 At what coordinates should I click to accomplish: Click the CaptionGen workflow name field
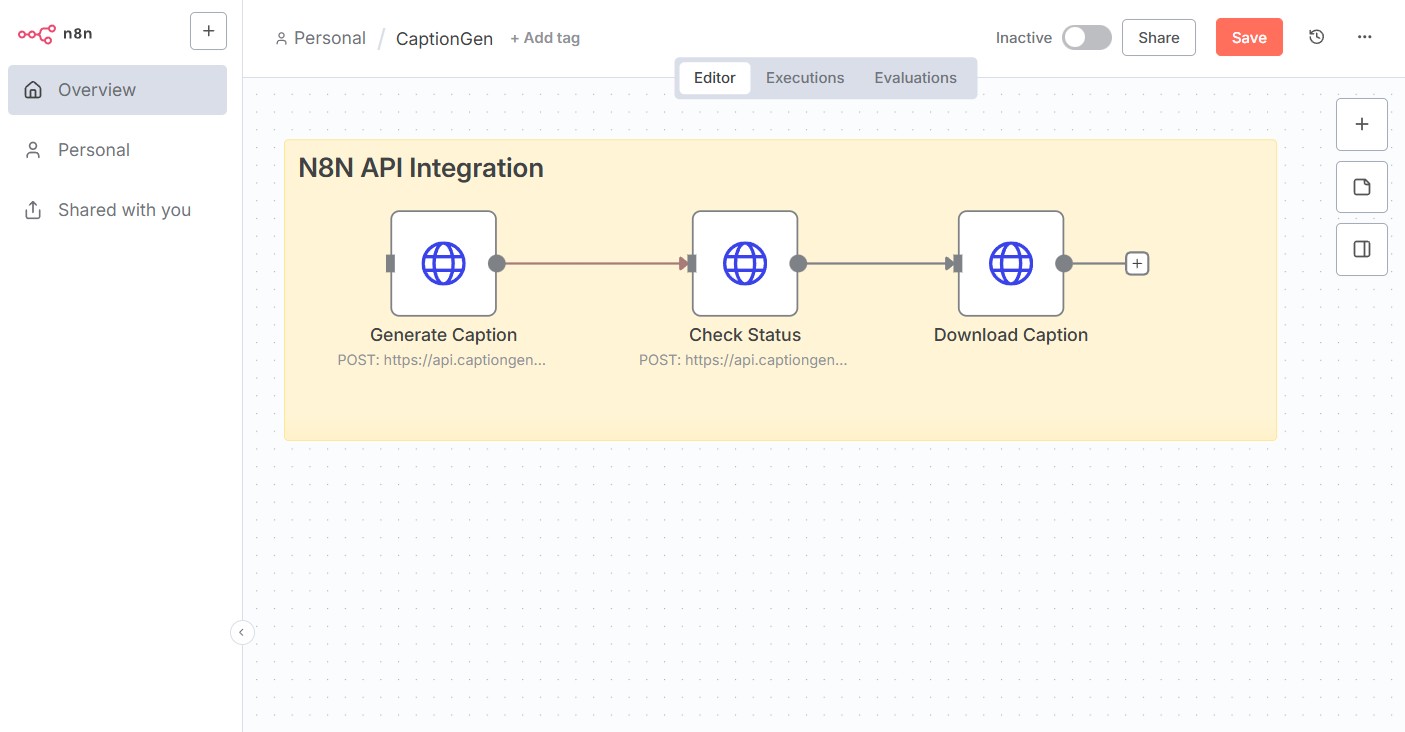444,39
